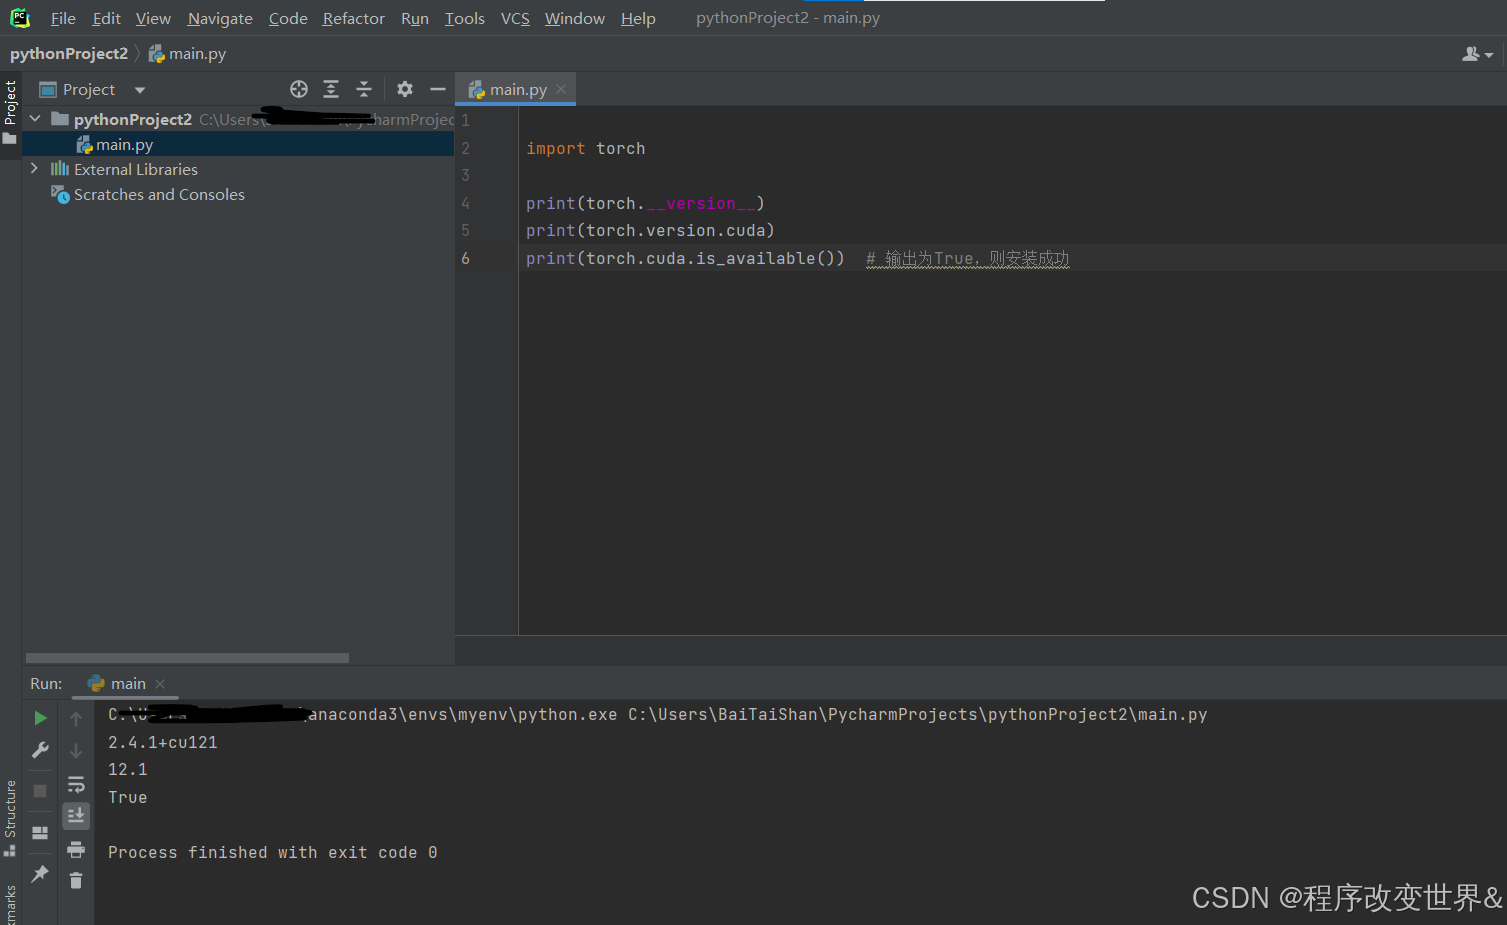The image size is (1507, 925).
Task: Open the Edit menu
Action: [106, 18]
